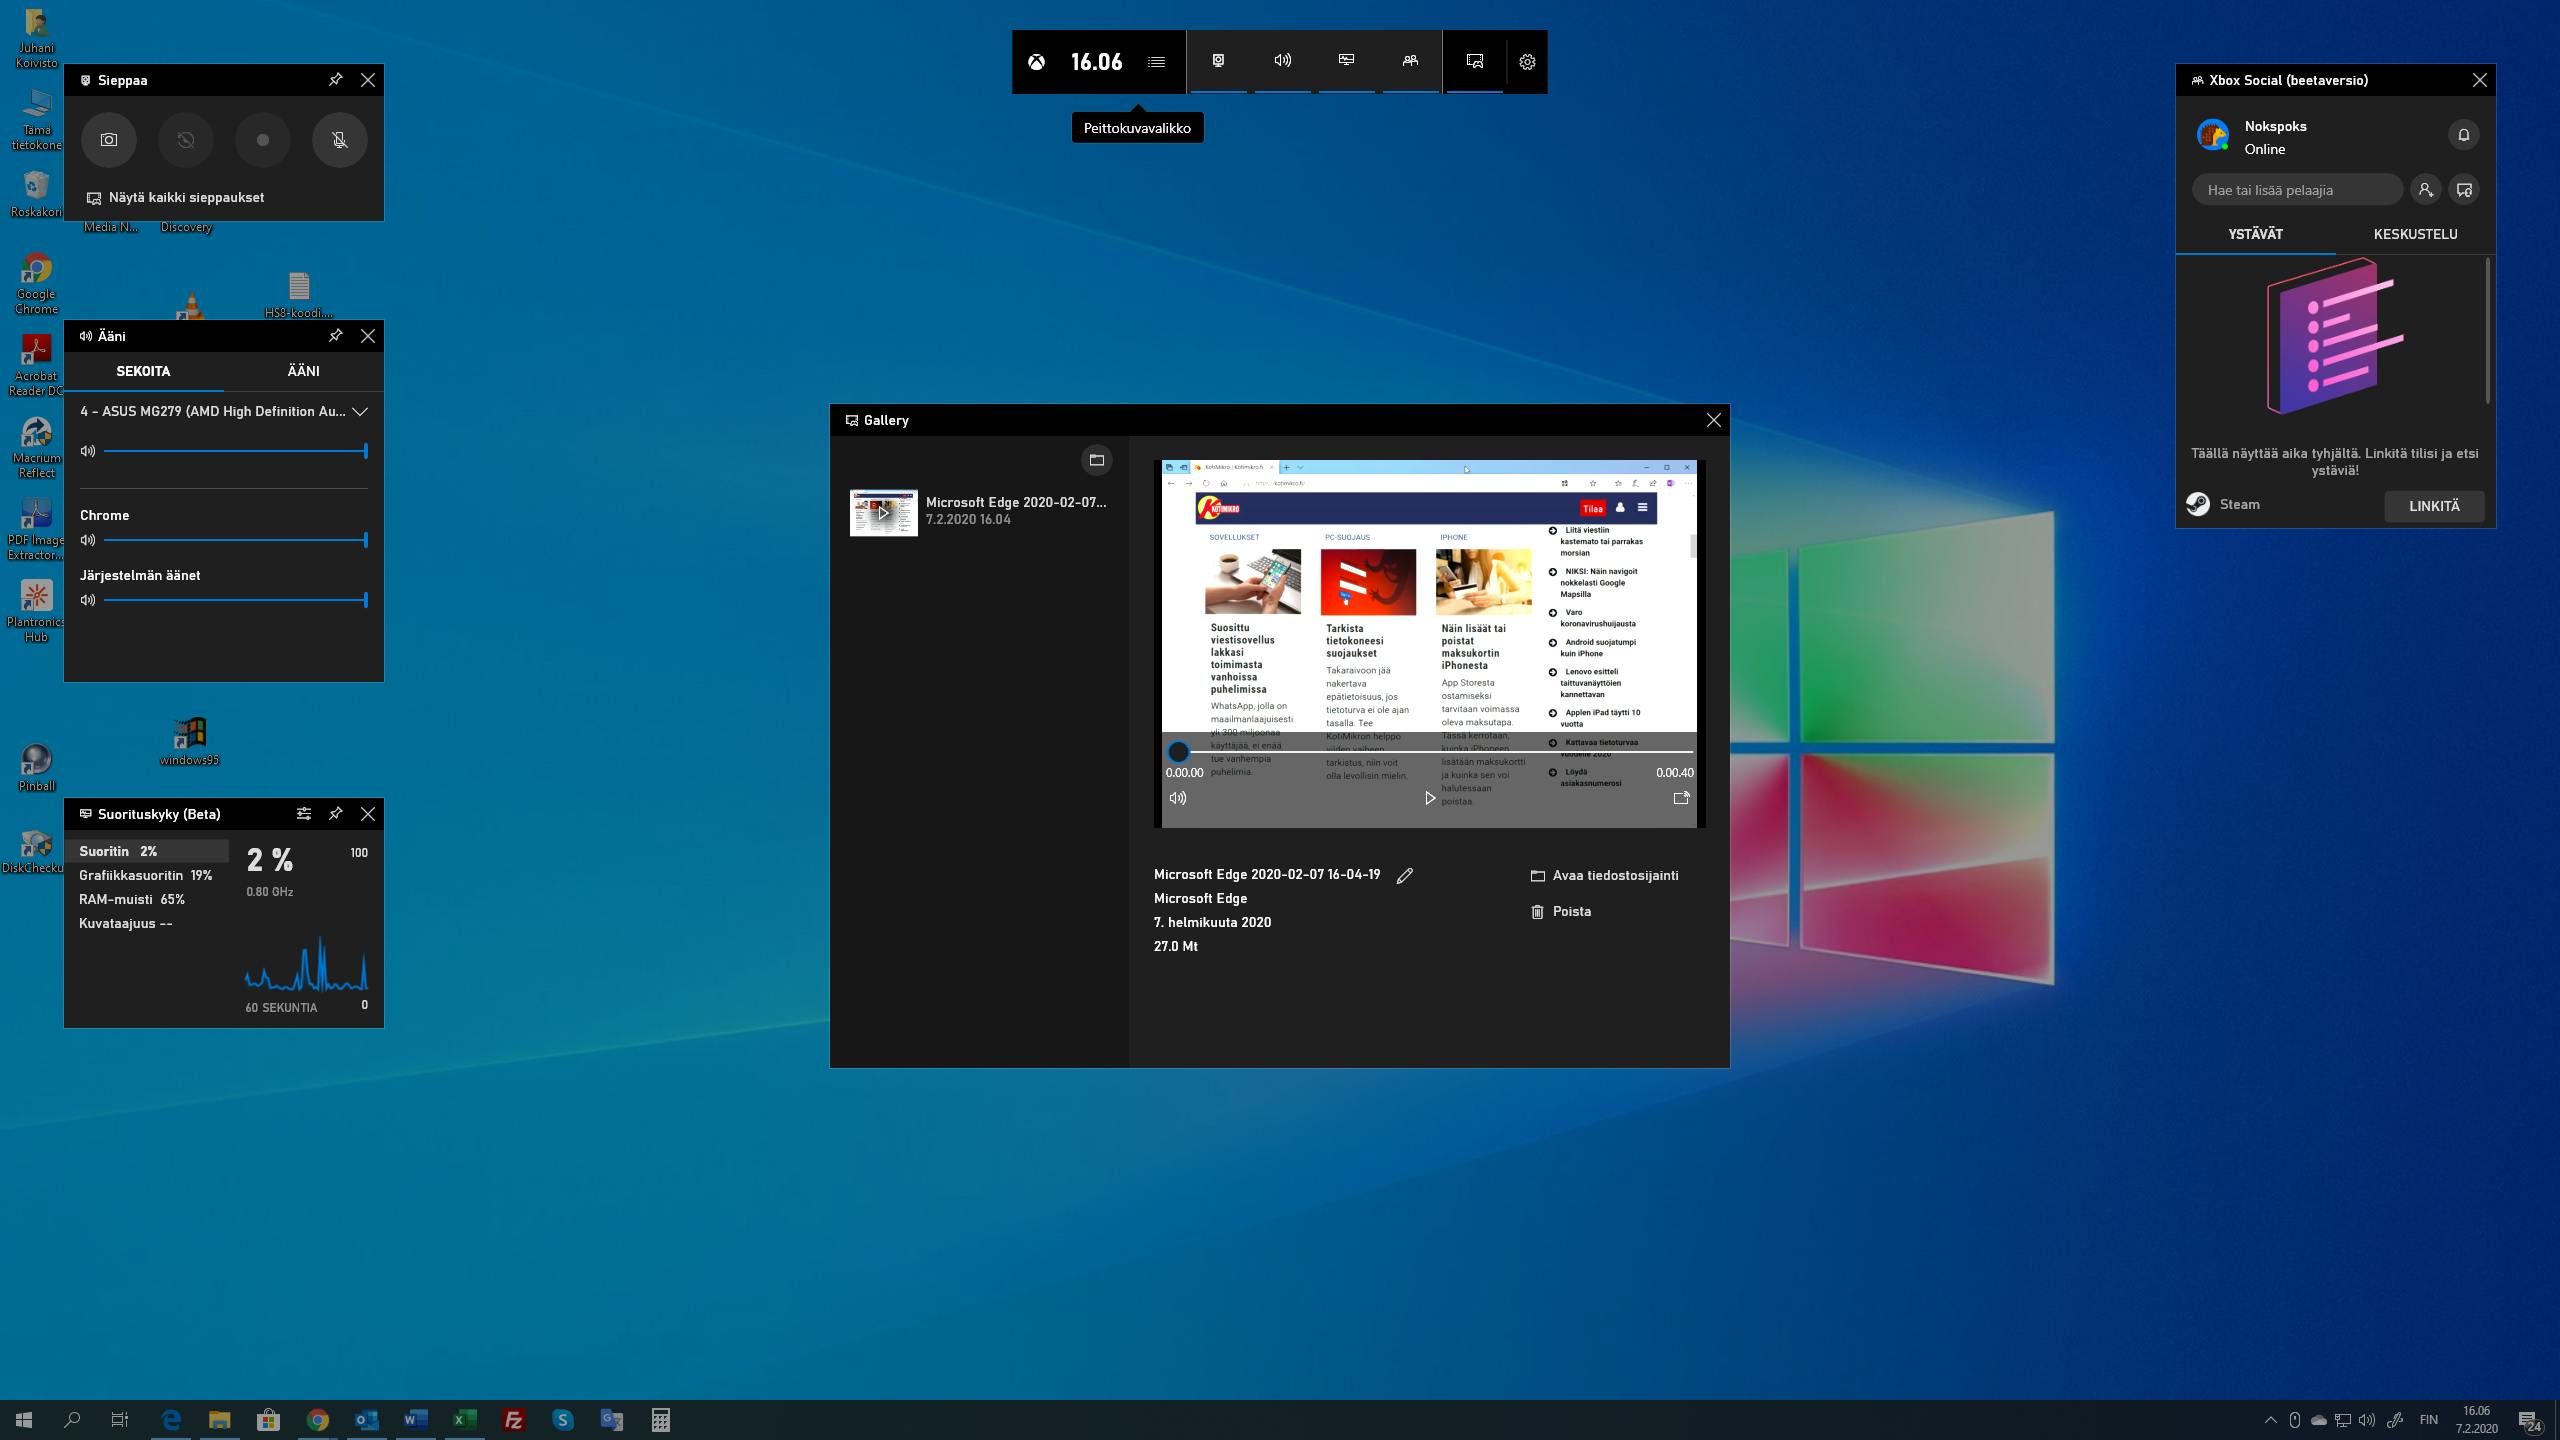The image size is (2560, 1440).
Task: Adjust Järjestelmän äänet volume slider
Action: (236, 600)
